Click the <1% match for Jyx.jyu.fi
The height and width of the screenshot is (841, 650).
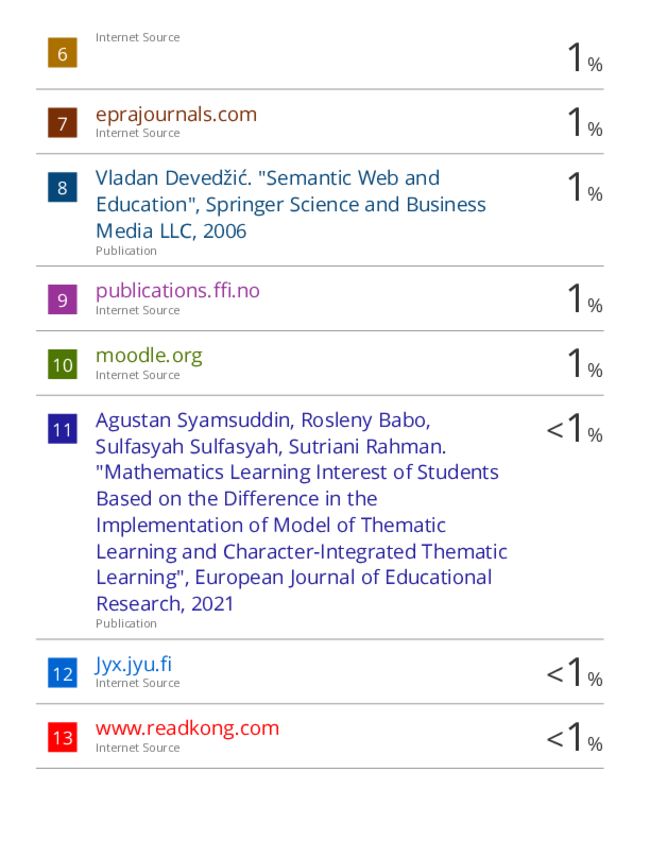click(574, 672)
